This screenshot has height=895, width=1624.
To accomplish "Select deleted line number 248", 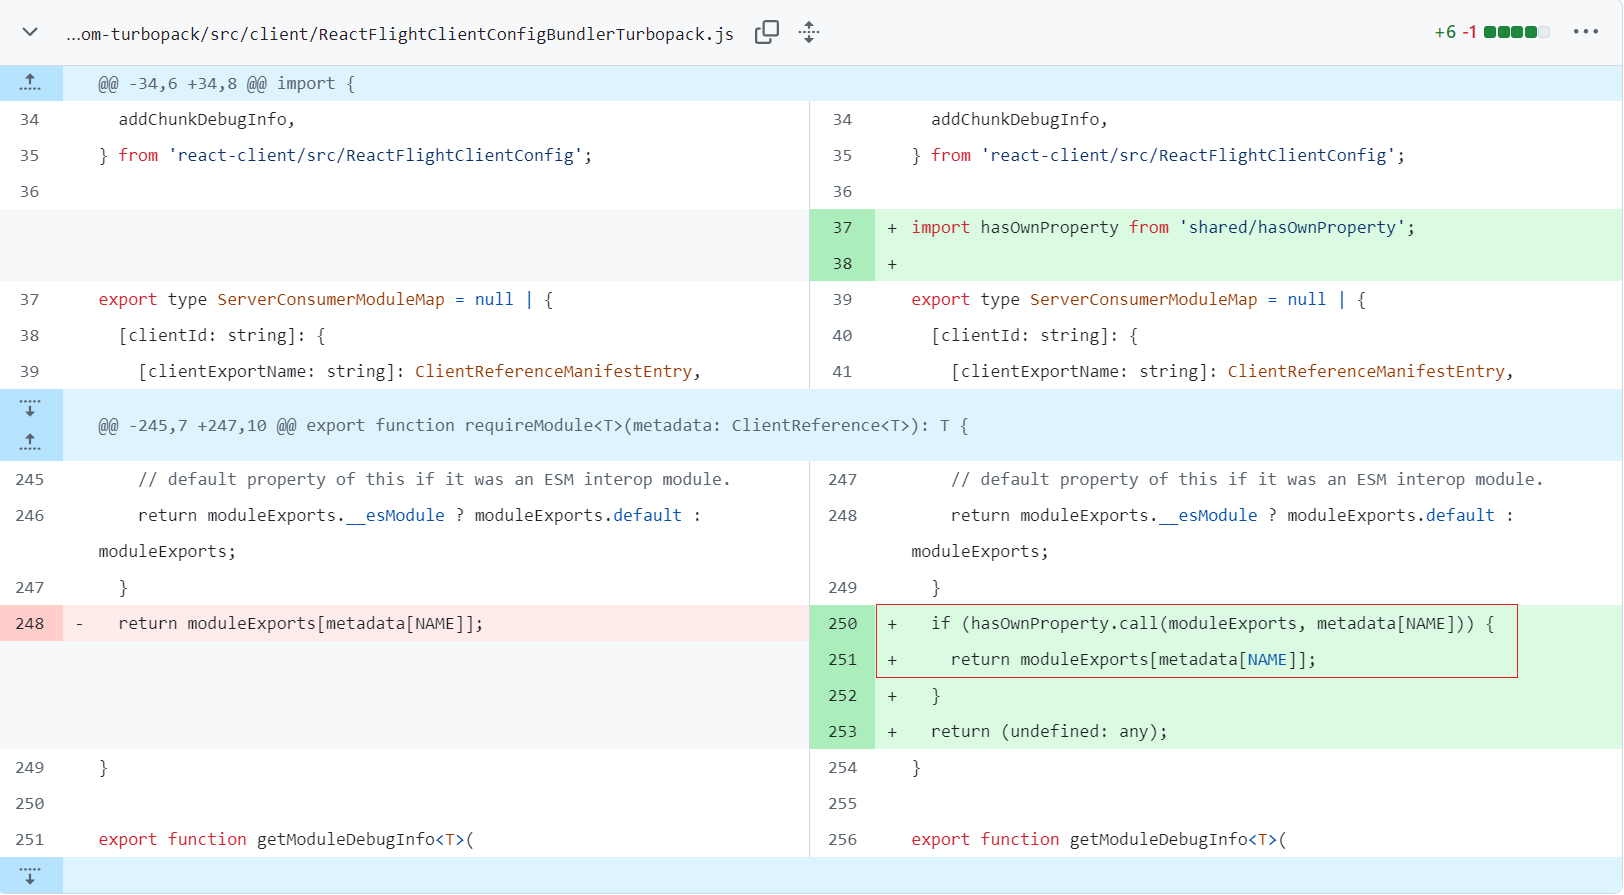I will [x=30, y=623].
